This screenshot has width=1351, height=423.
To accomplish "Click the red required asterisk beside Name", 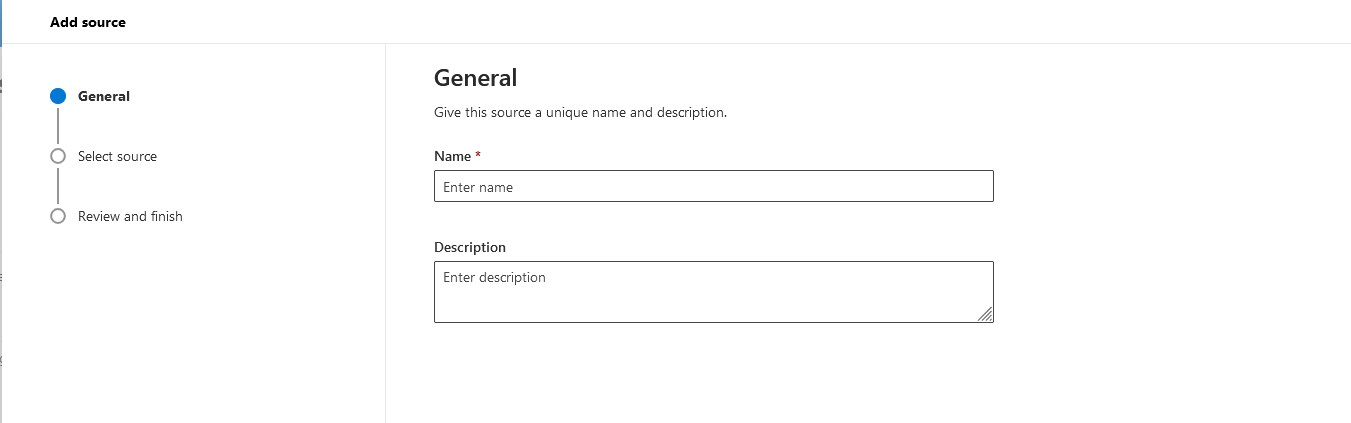I will coord(478,156).
